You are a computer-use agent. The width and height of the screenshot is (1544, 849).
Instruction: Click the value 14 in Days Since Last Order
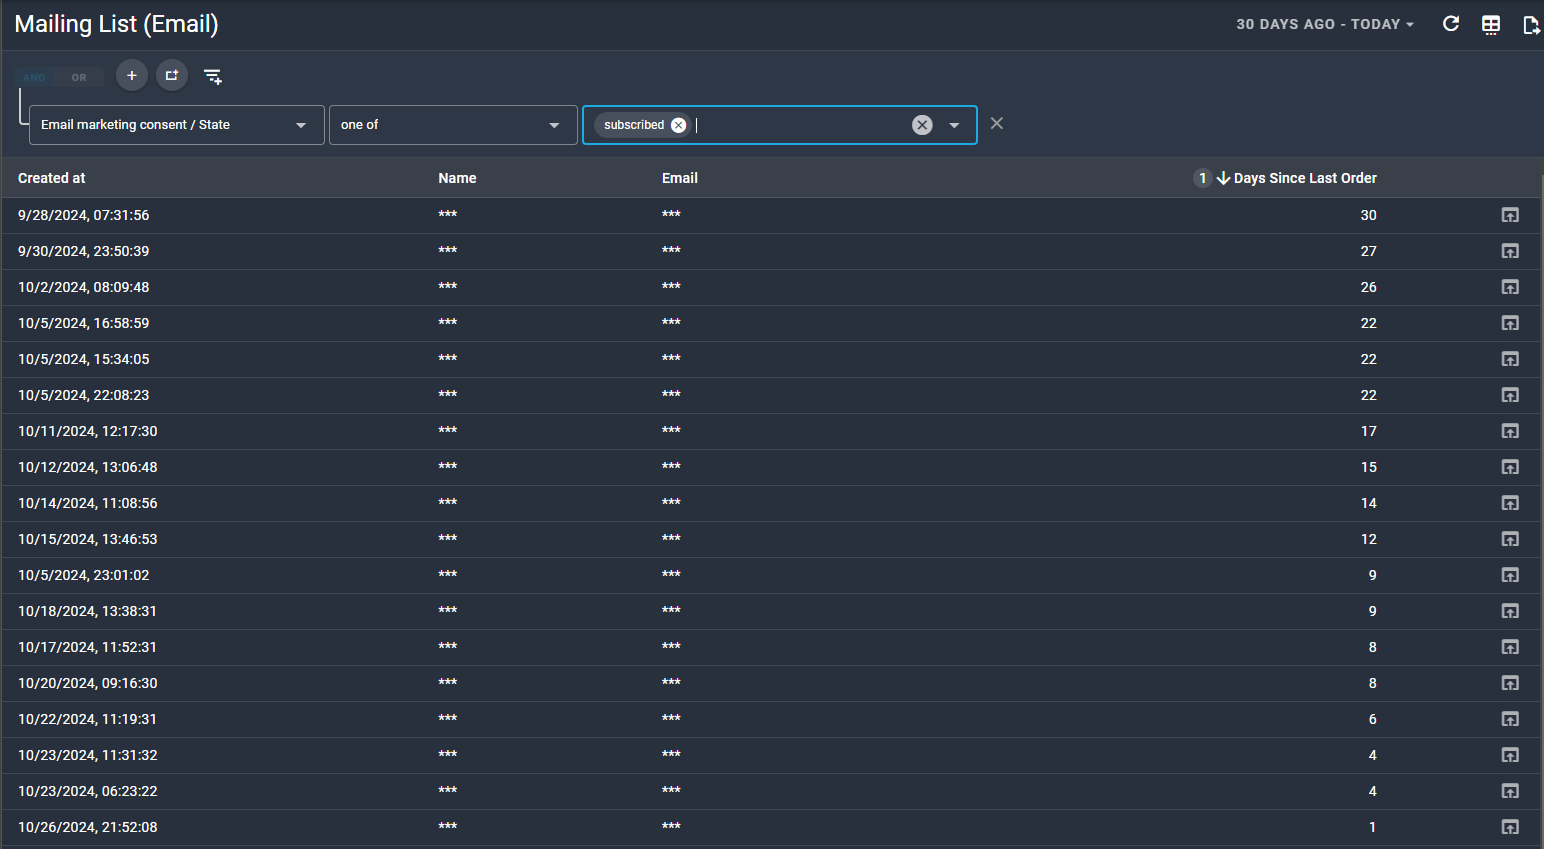click(1368, 503)
